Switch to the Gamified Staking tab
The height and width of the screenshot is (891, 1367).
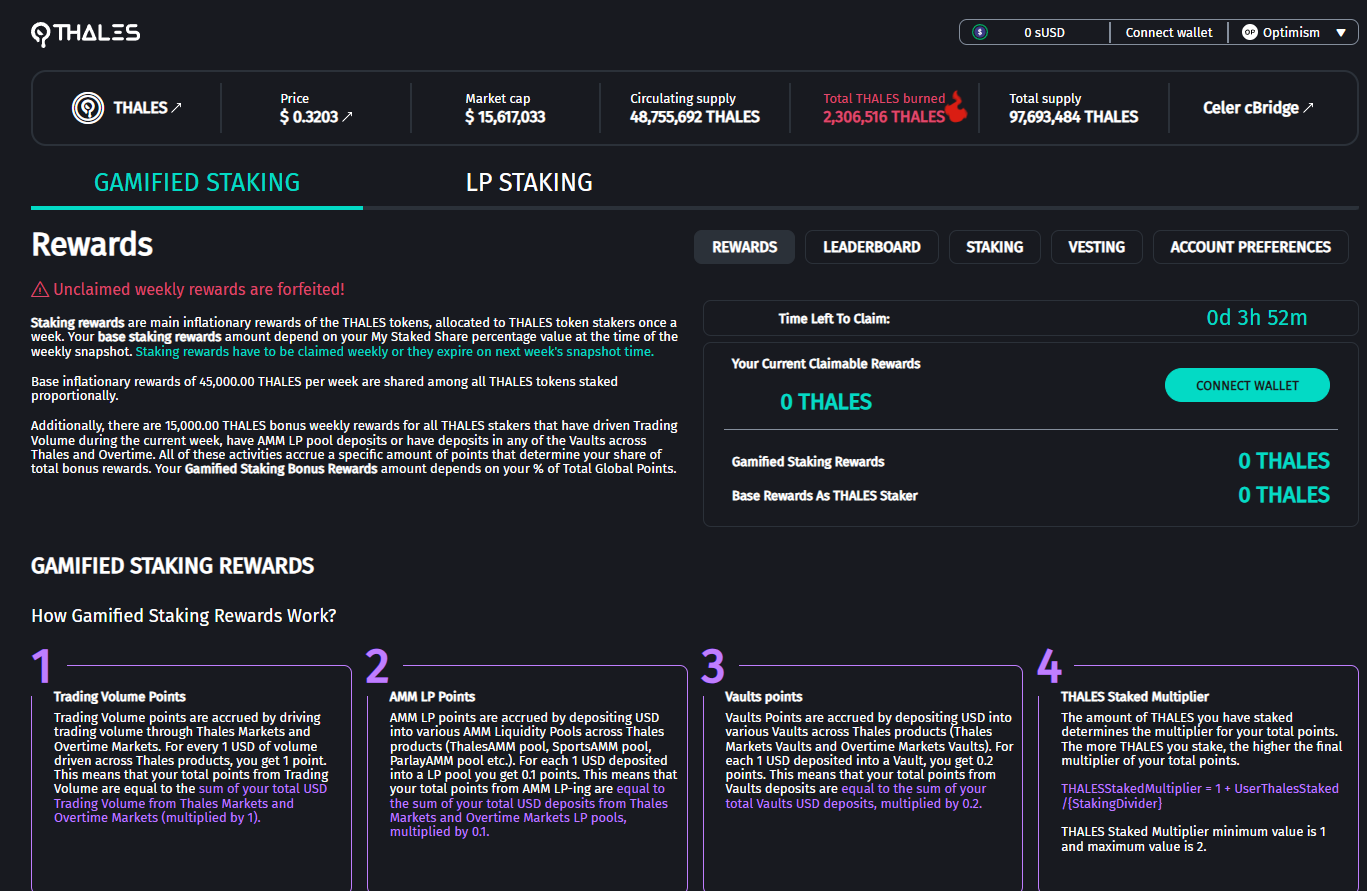(197, 182)
